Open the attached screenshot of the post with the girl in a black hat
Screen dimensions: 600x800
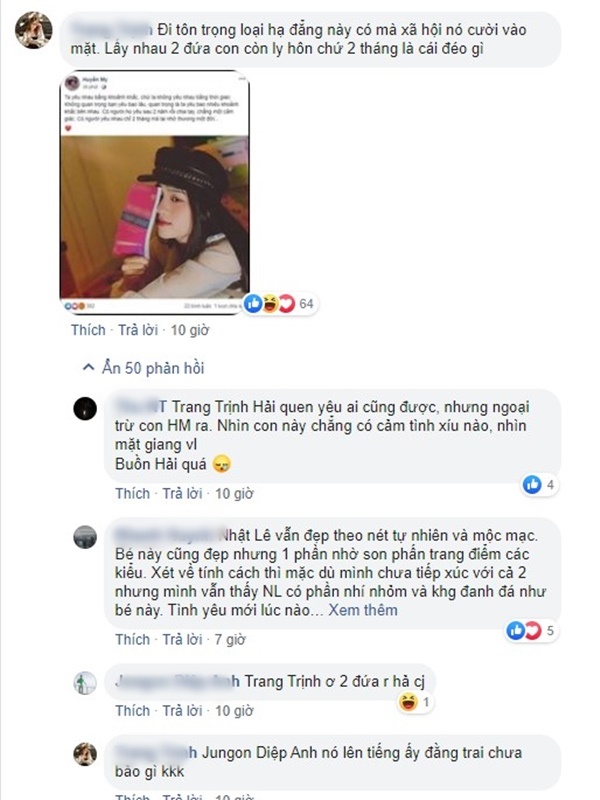(x=155, y=192)
